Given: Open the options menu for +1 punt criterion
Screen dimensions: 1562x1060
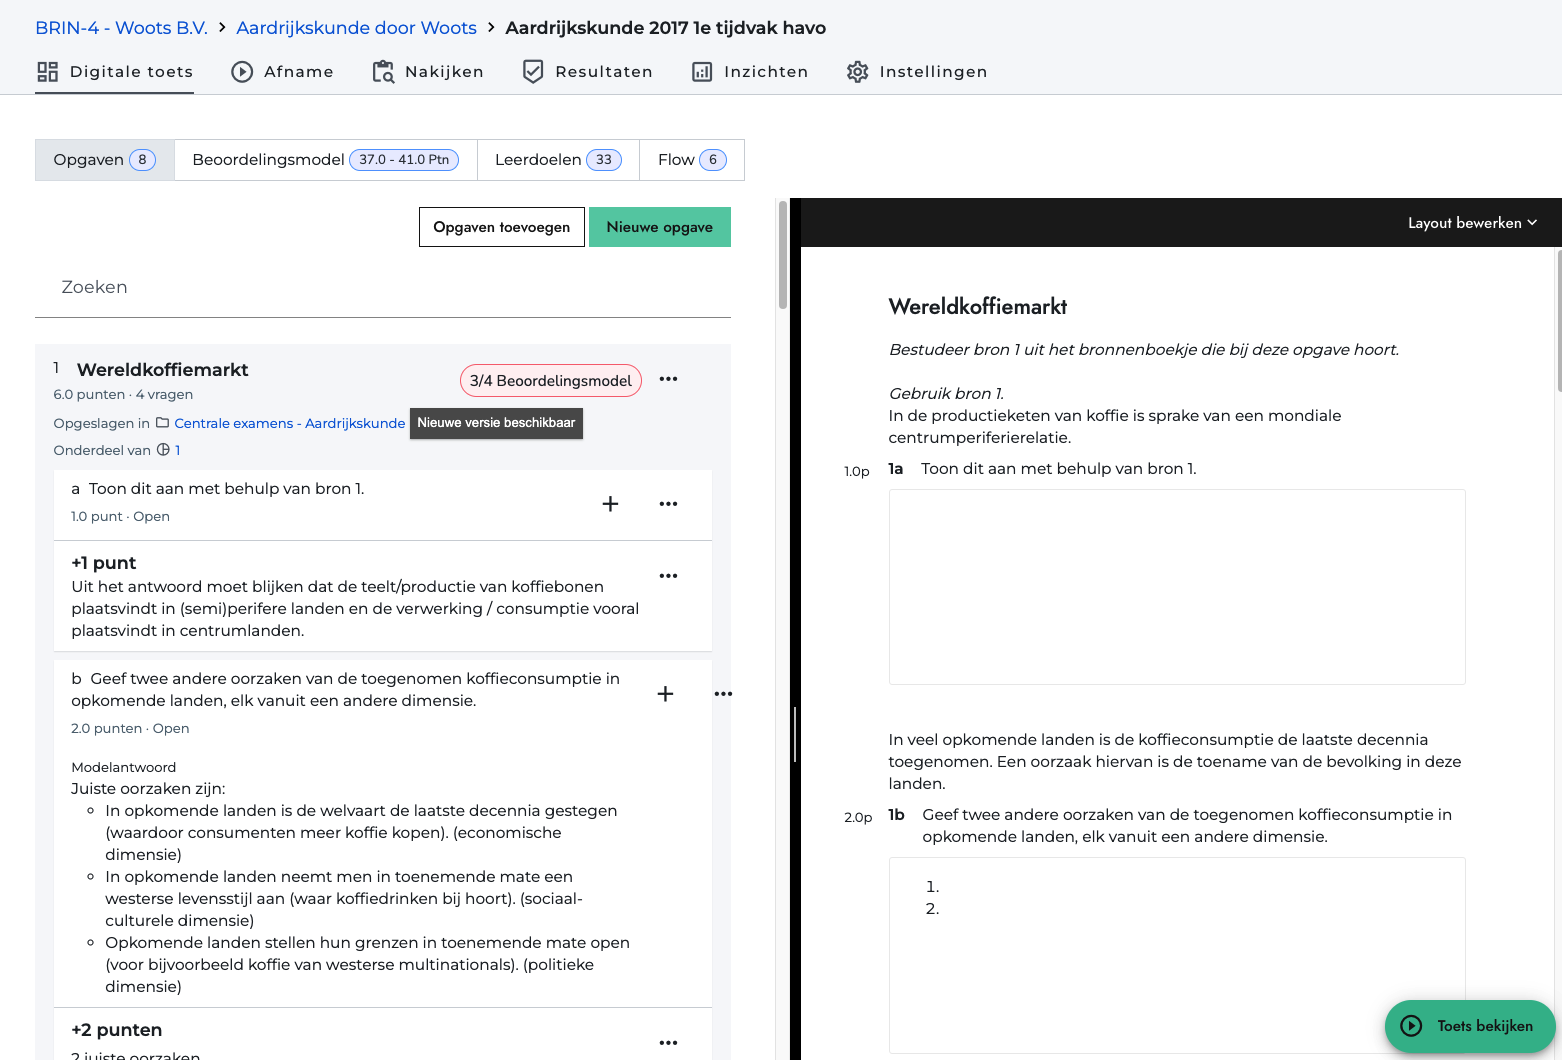Looking at the screenshot, I should click(x=668, y=576).
